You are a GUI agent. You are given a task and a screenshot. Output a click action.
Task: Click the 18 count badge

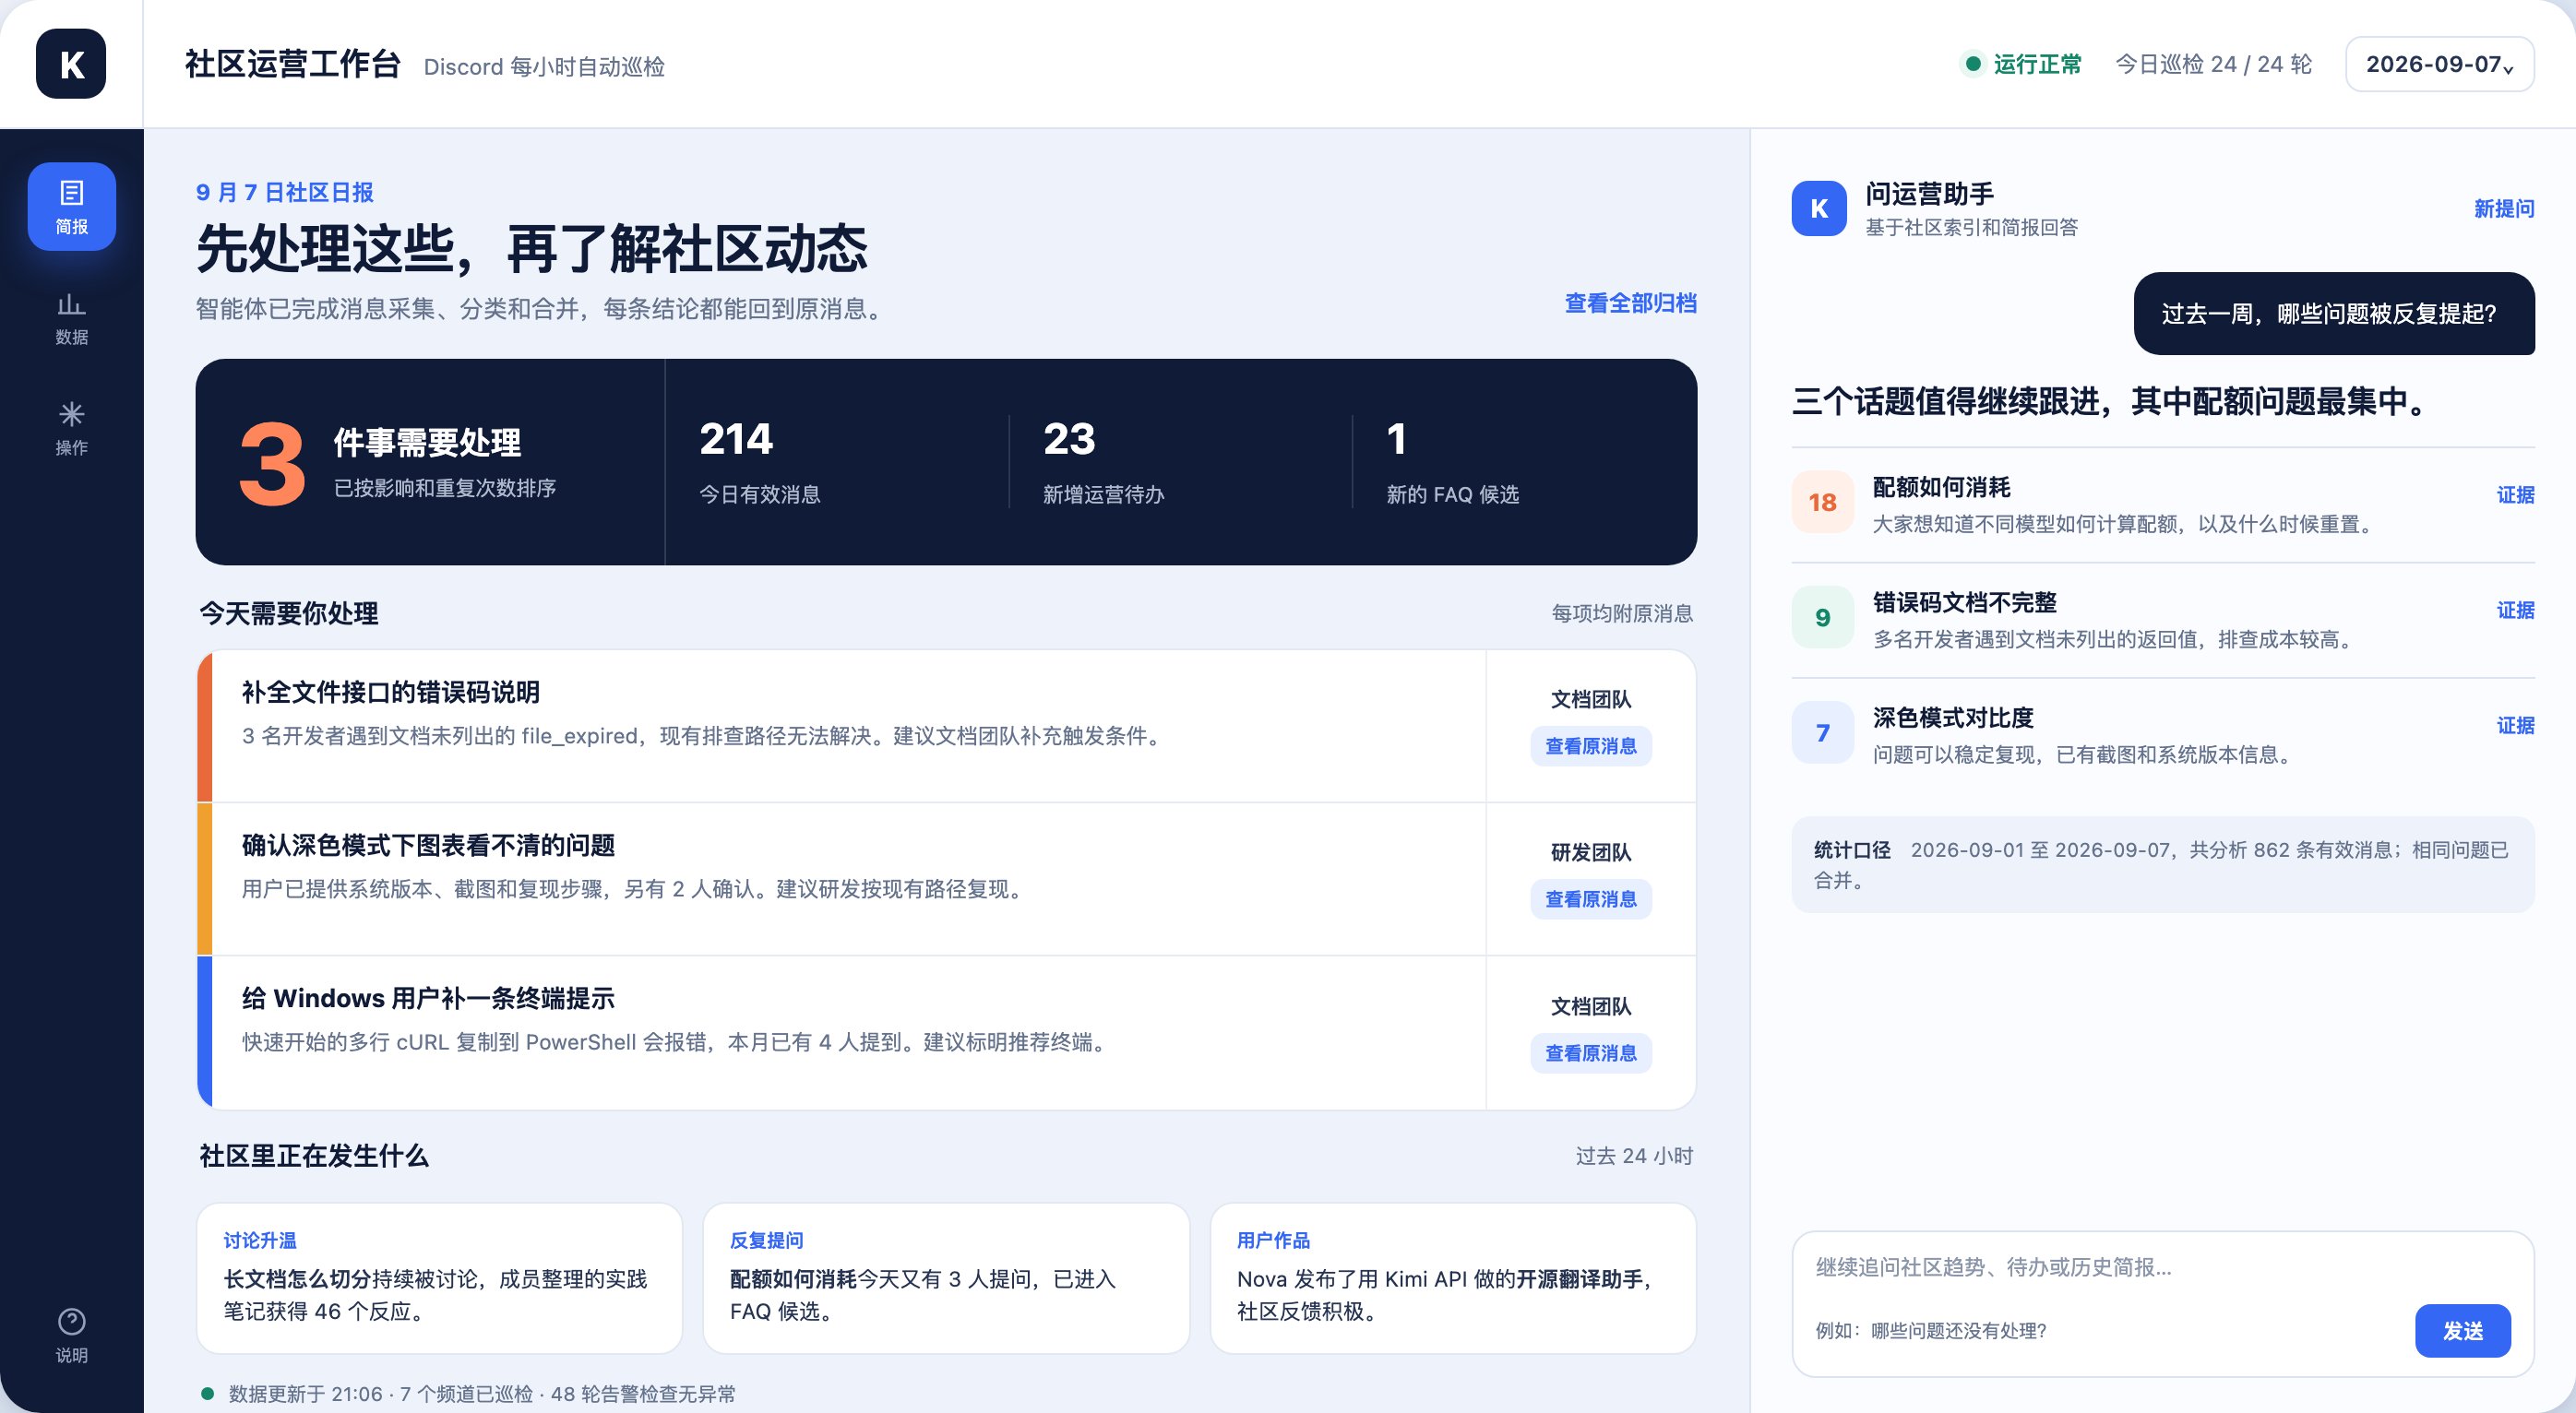pyautogui.click(x=1822, y=502)
